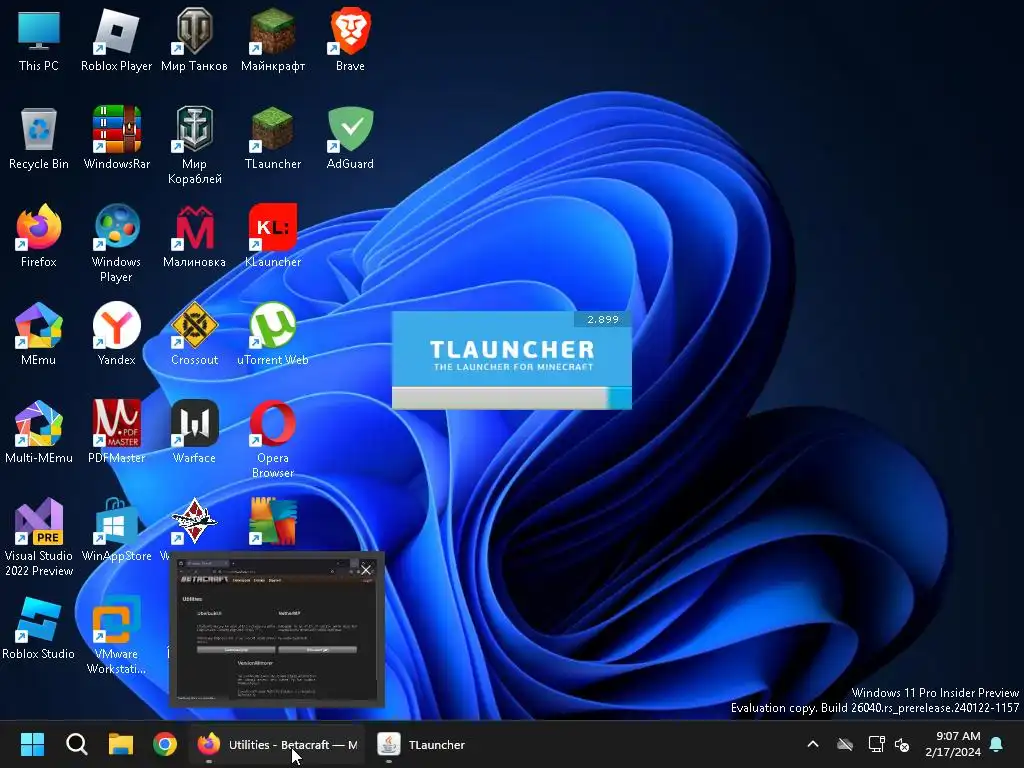Switch to TLauncher taskbar button
The height and width of the screenshot is (768, 1024).
tap(421, 744)
